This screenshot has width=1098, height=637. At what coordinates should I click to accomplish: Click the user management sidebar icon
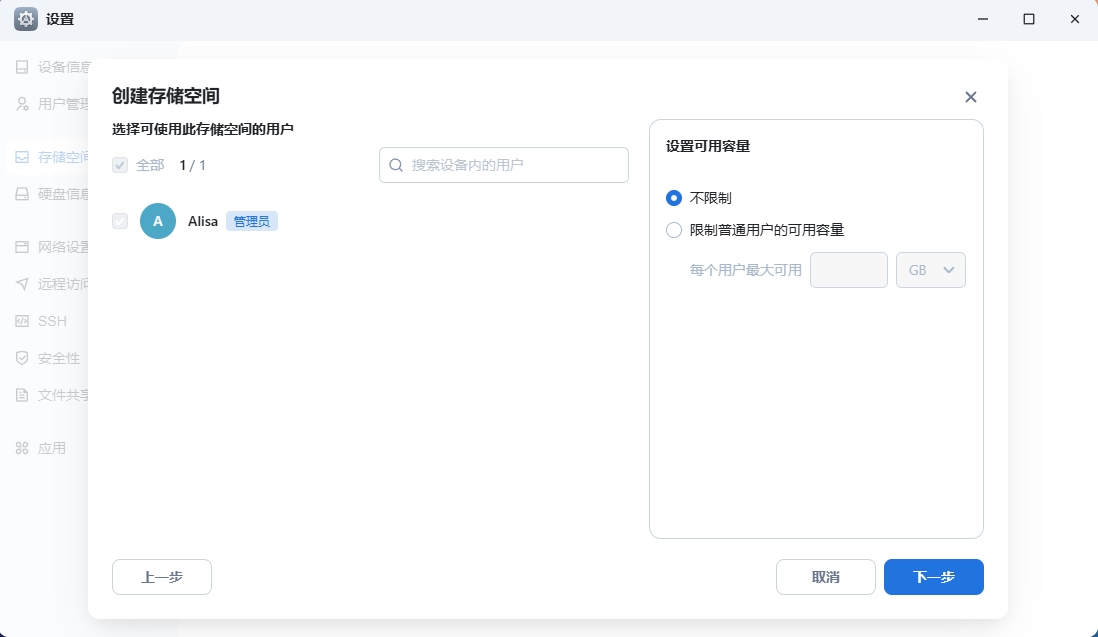point(22,103)
